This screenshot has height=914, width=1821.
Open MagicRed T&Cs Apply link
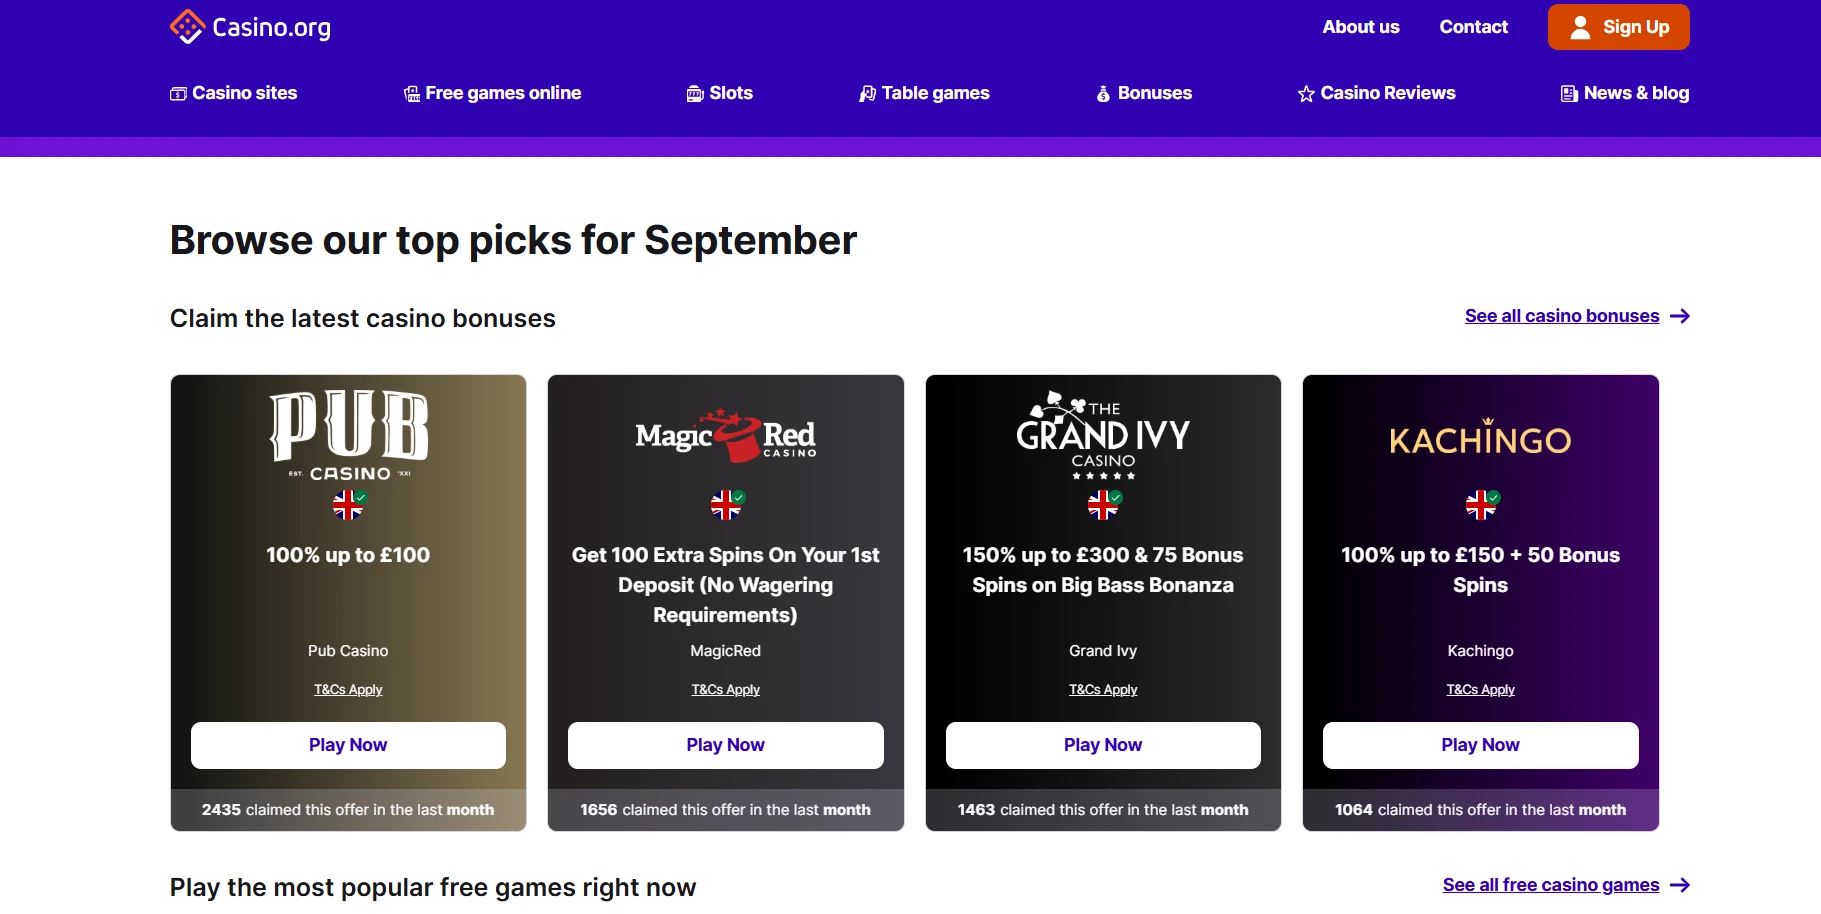tap(725, 690)
